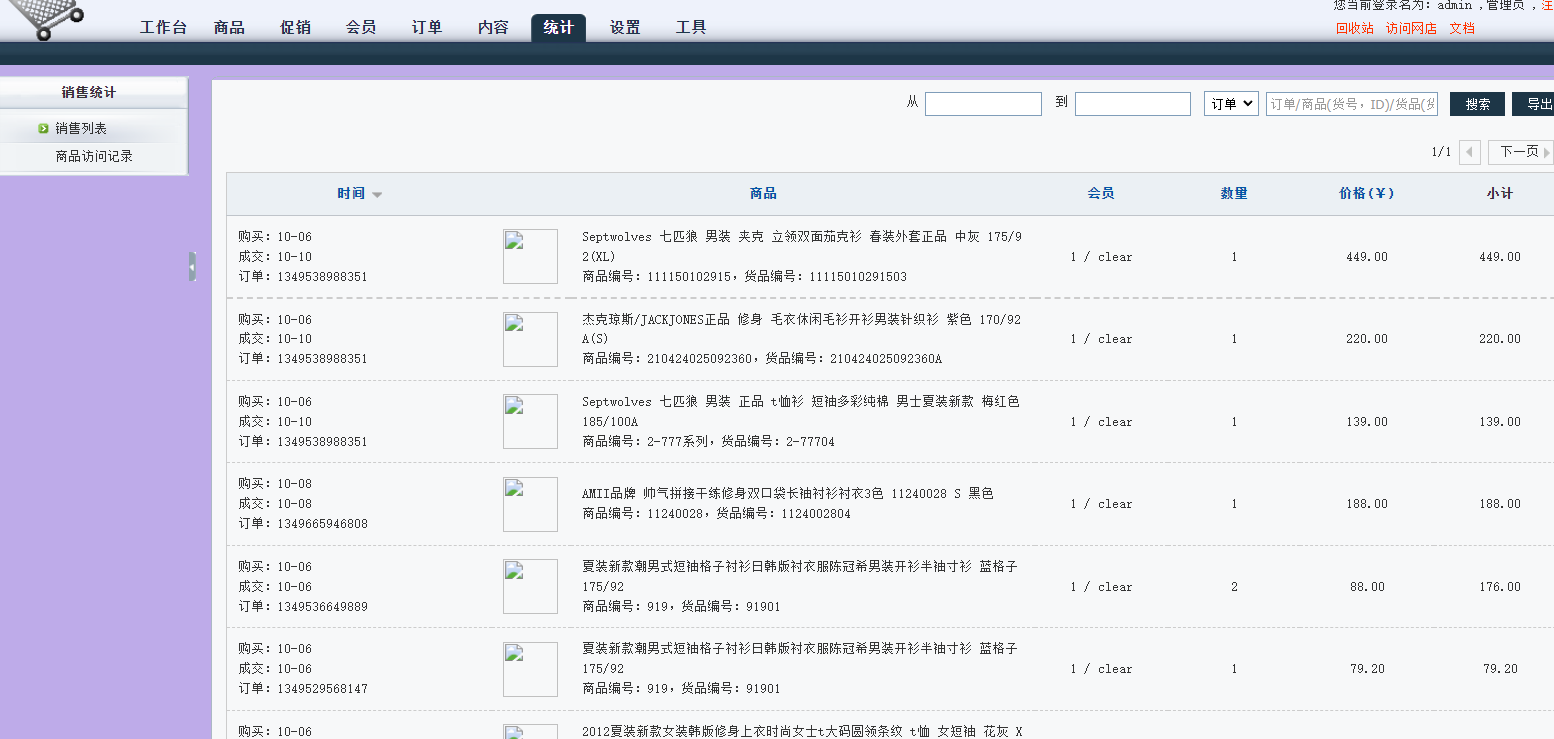
Task: Open thumbnail for order 1349536649889 item
Action: [530, 586]
